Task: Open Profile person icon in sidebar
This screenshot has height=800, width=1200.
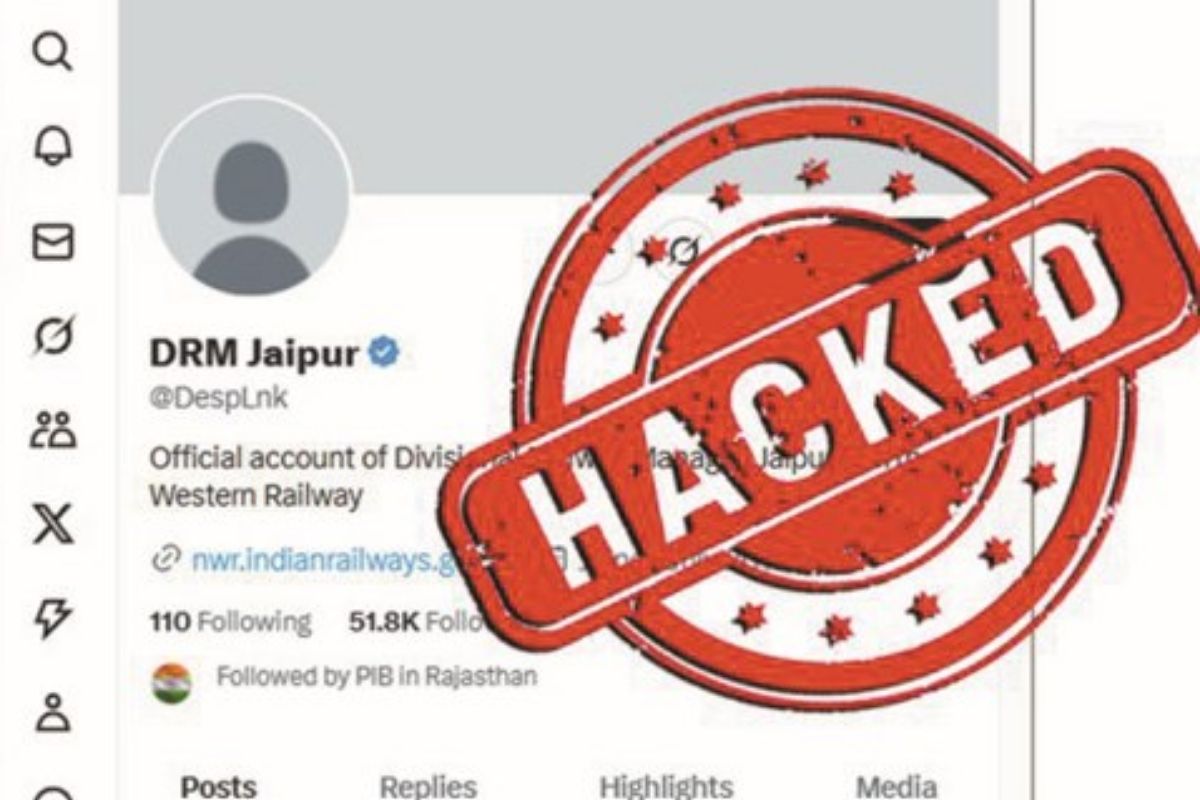Action: 53,713
